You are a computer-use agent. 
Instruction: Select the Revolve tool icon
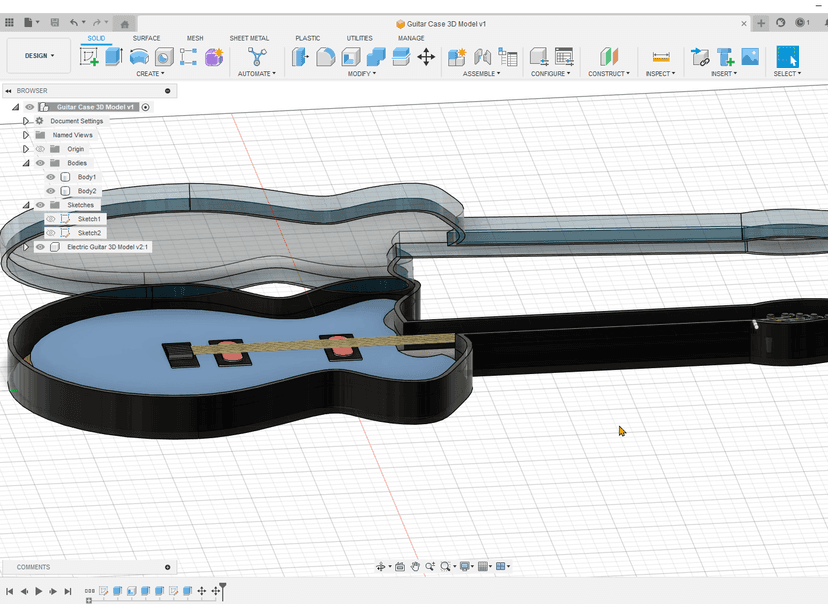139,57
